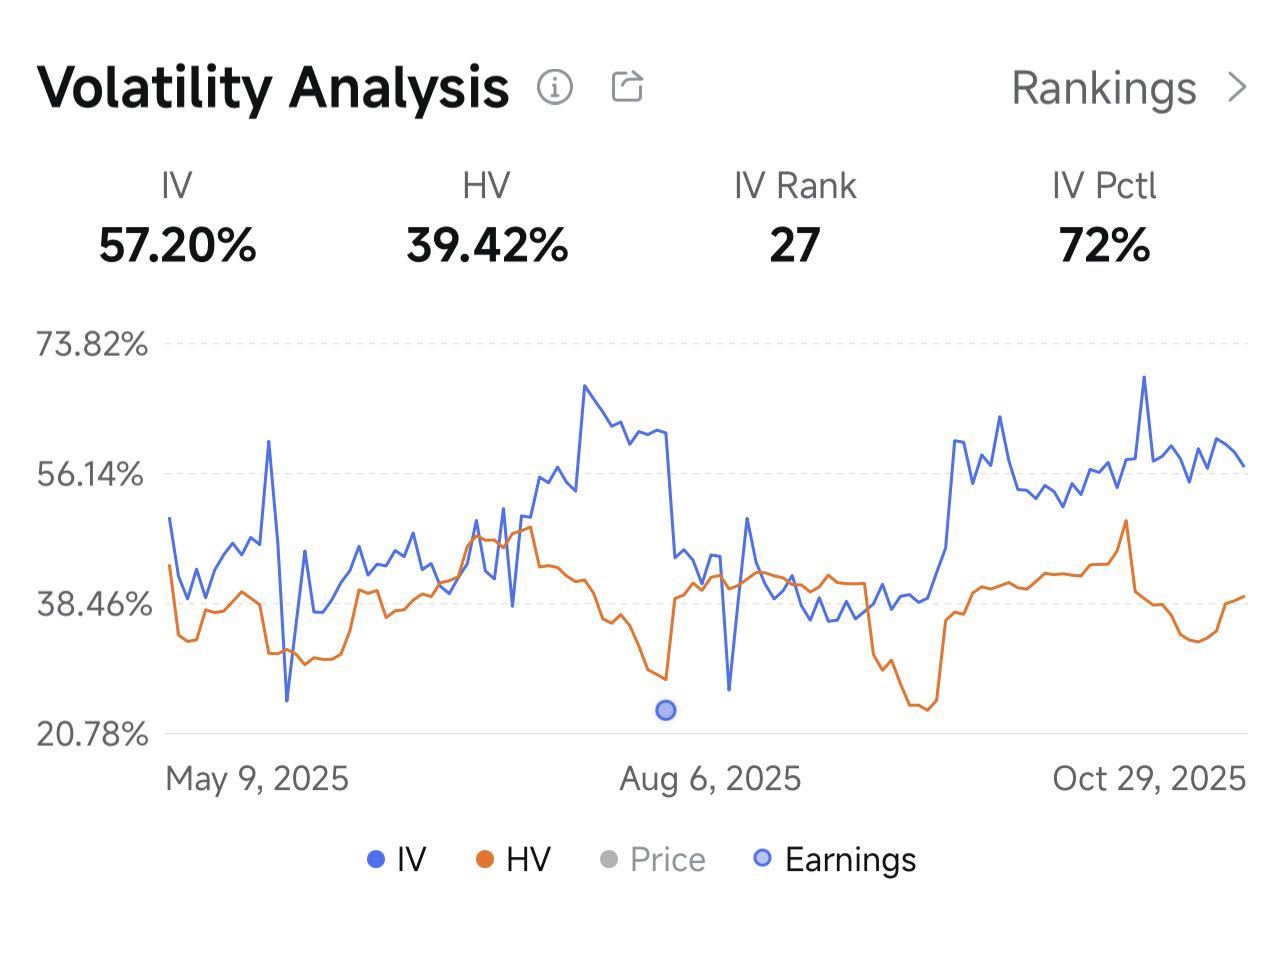
Task: Expand the Rankings chevron arrow
Action: (x=1237, y=88)
